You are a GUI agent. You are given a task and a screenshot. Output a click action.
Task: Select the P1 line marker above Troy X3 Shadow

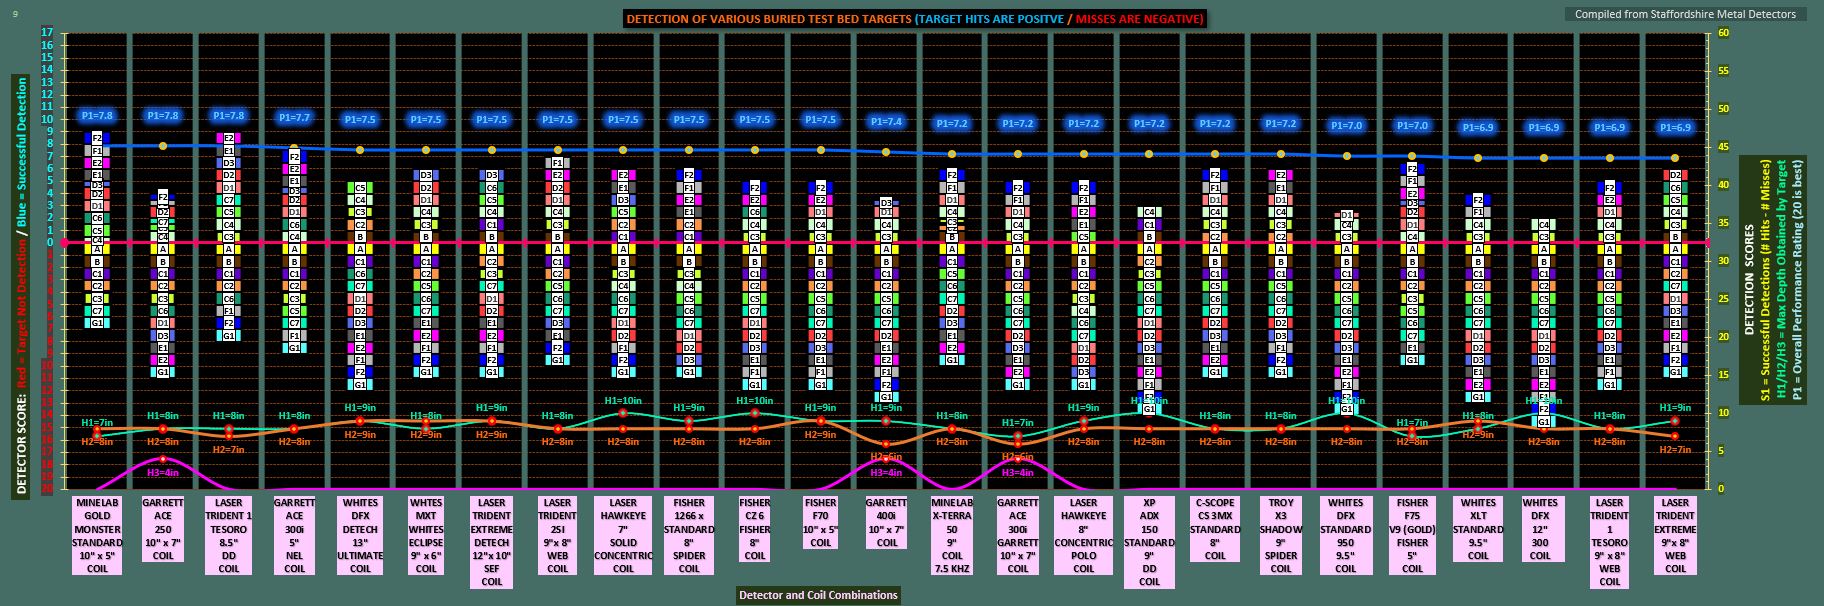click(1281, 154)
